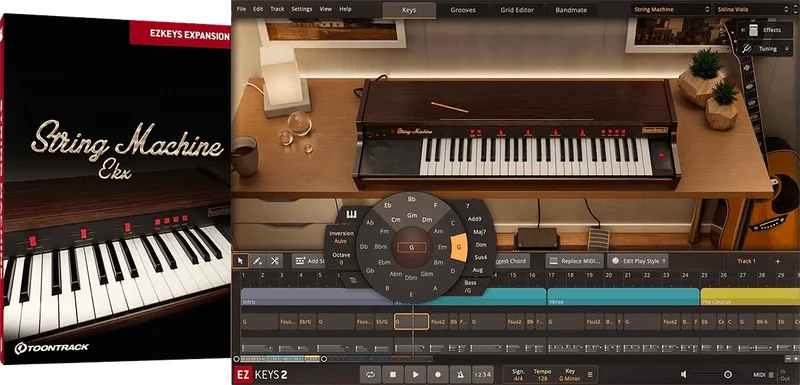
Task: Open the Edit Play Style panel
Action: [x=638, y=261]
